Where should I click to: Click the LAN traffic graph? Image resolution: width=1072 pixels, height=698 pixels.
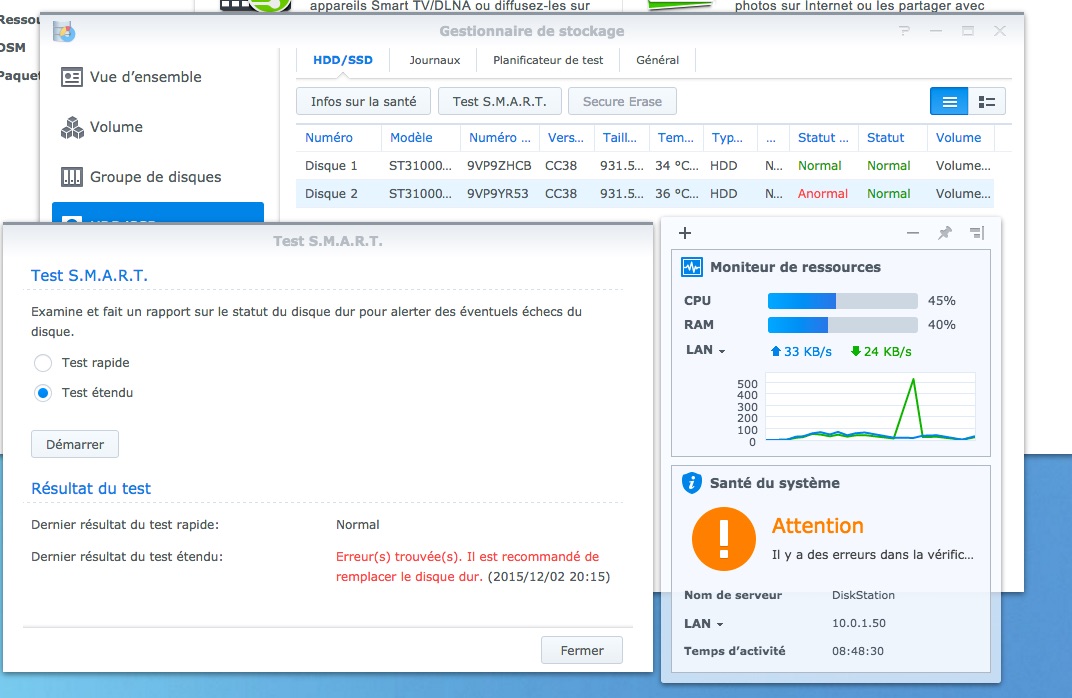[870, 408]
